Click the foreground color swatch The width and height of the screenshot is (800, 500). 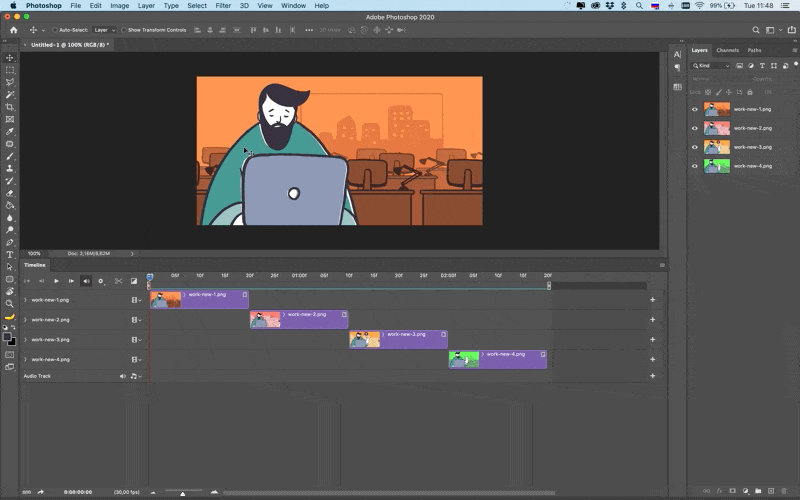point(7,337)
